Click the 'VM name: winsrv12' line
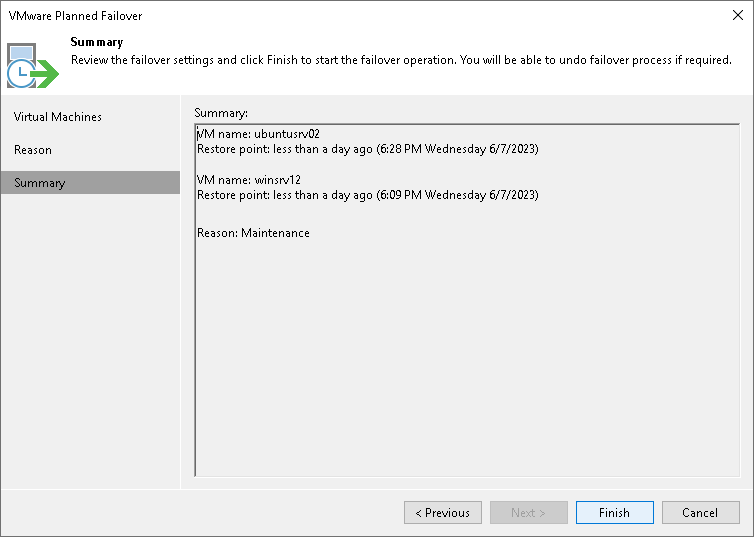Screen dimensions: 754x537 249,180
